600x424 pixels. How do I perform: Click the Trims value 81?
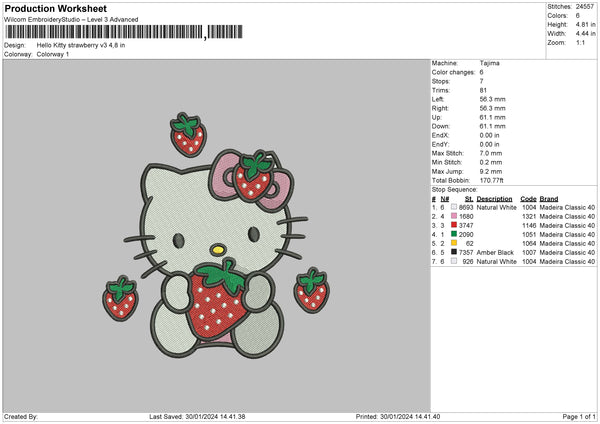(483, 90)
